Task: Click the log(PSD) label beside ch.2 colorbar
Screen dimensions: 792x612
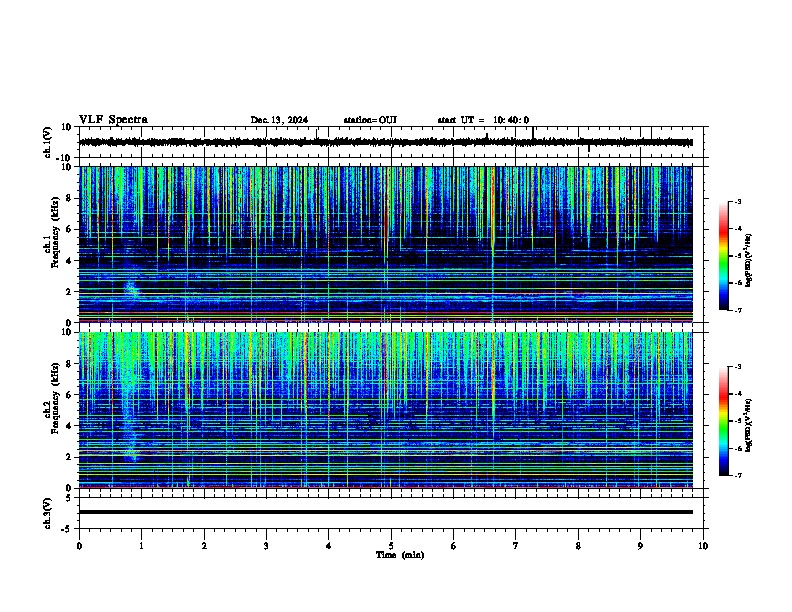Action: point(749,425)
